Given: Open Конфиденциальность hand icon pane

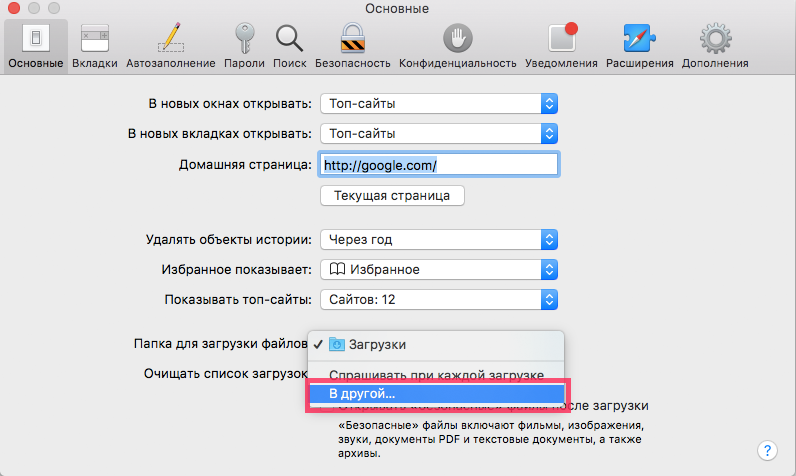Looking at the screenshot, I should coord(457,45).
